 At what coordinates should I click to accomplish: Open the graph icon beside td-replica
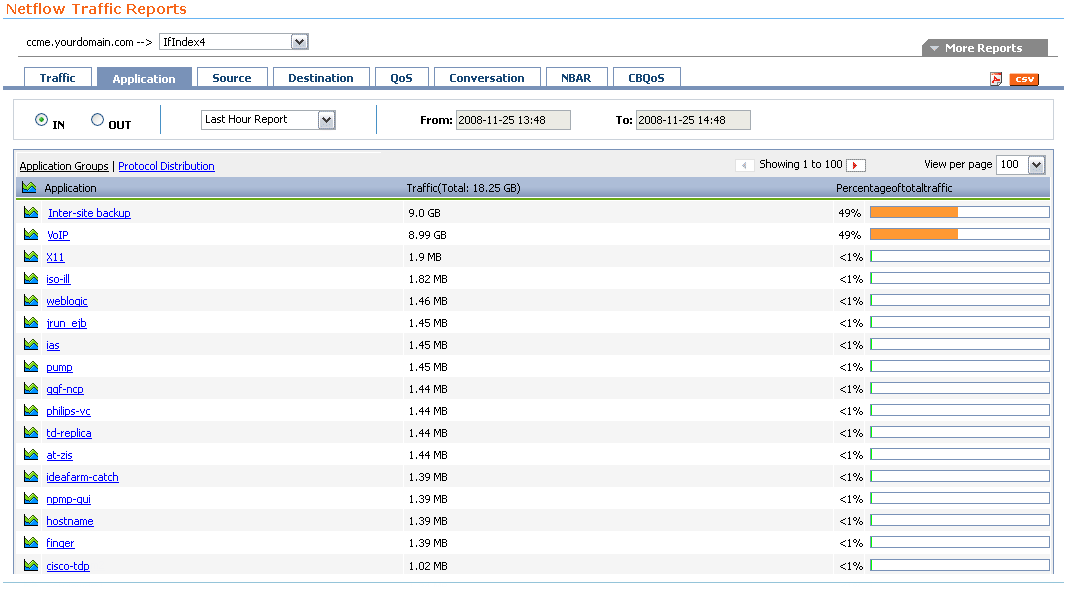[x=31, y=432]
